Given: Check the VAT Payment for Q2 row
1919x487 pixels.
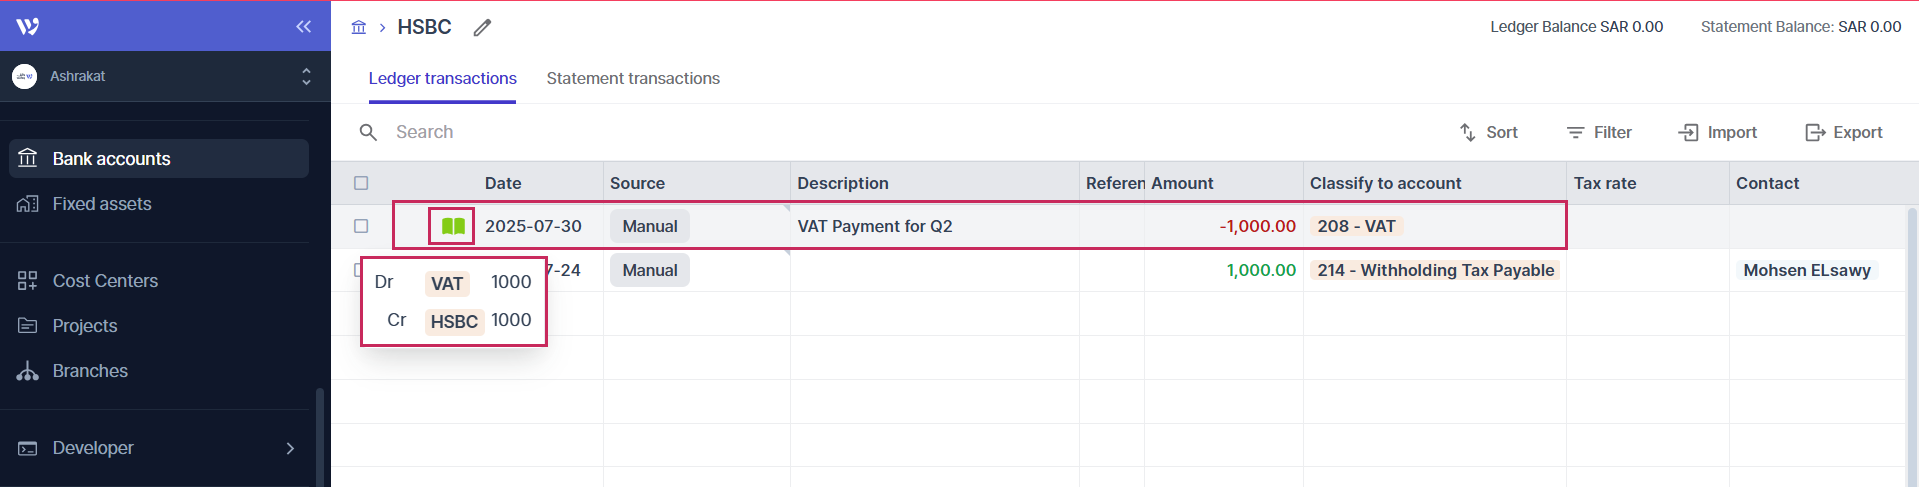Looking at the screenshot, I should 361,226.
